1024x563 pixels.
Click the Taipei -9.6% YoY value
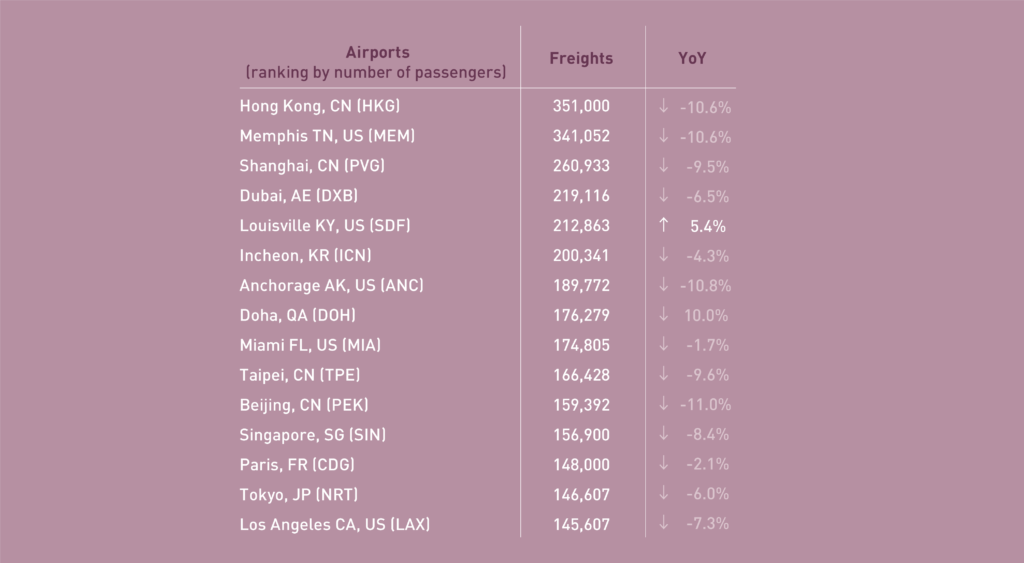click(708, 375)
